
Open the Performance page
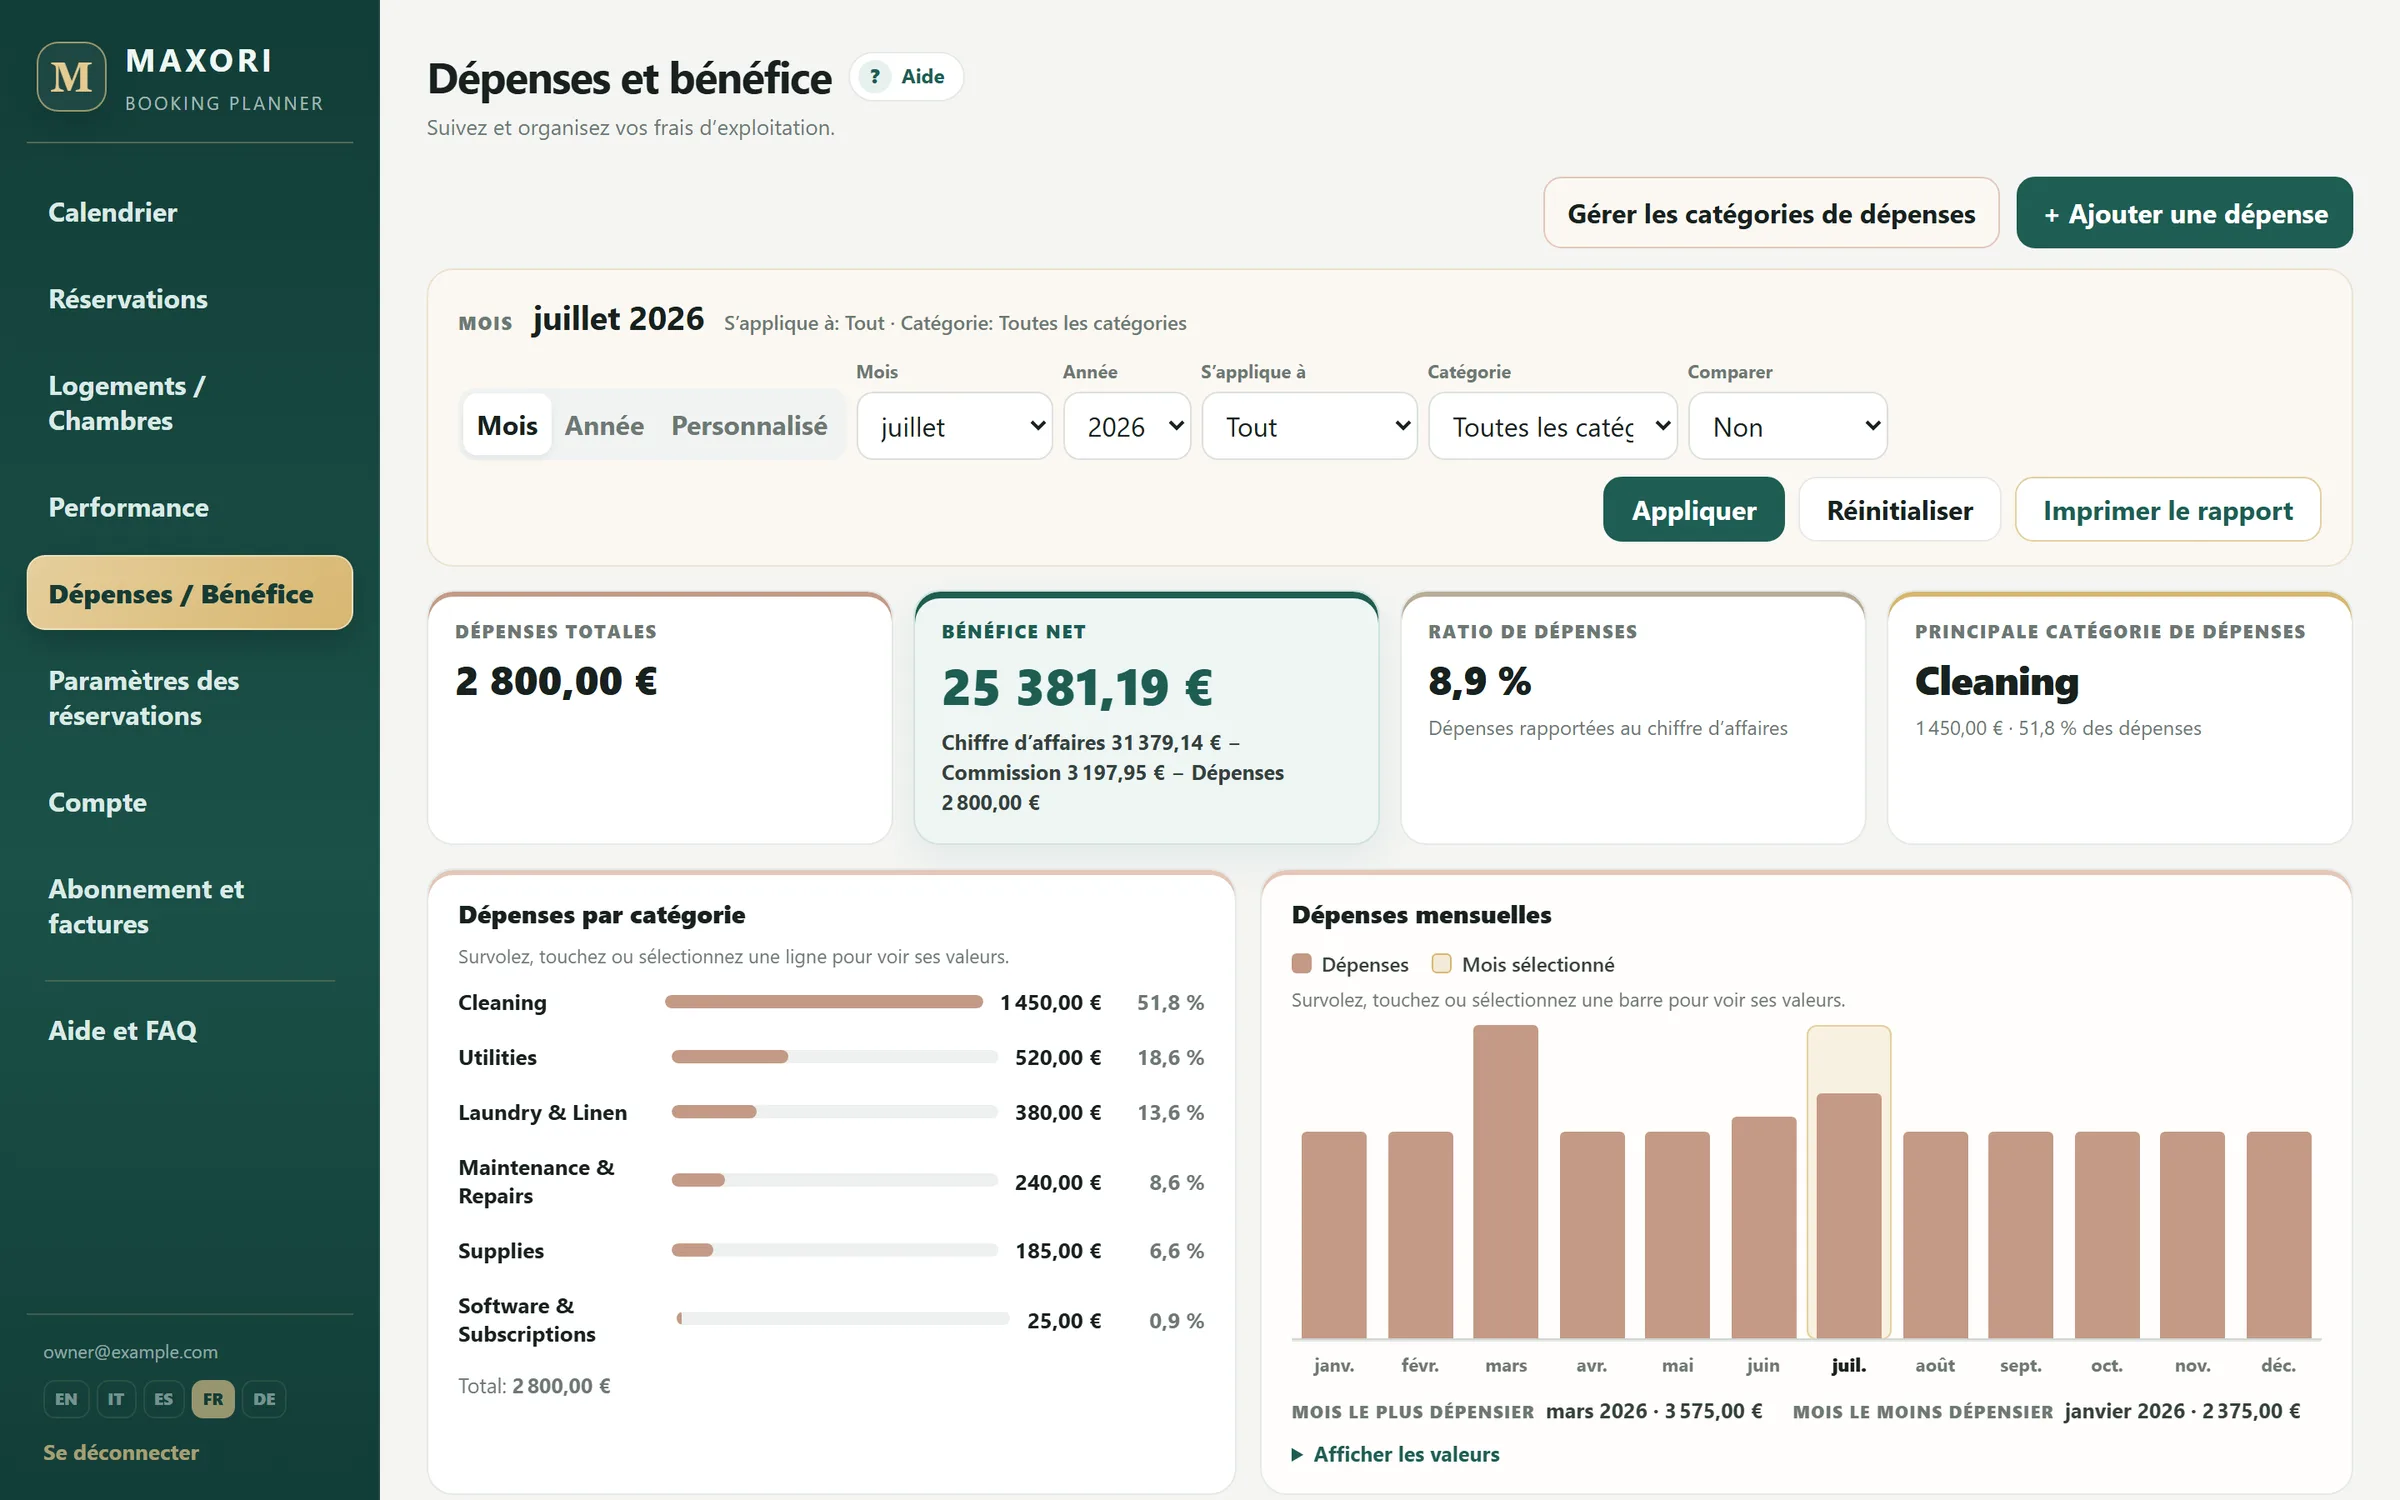(x=190, y=507)
